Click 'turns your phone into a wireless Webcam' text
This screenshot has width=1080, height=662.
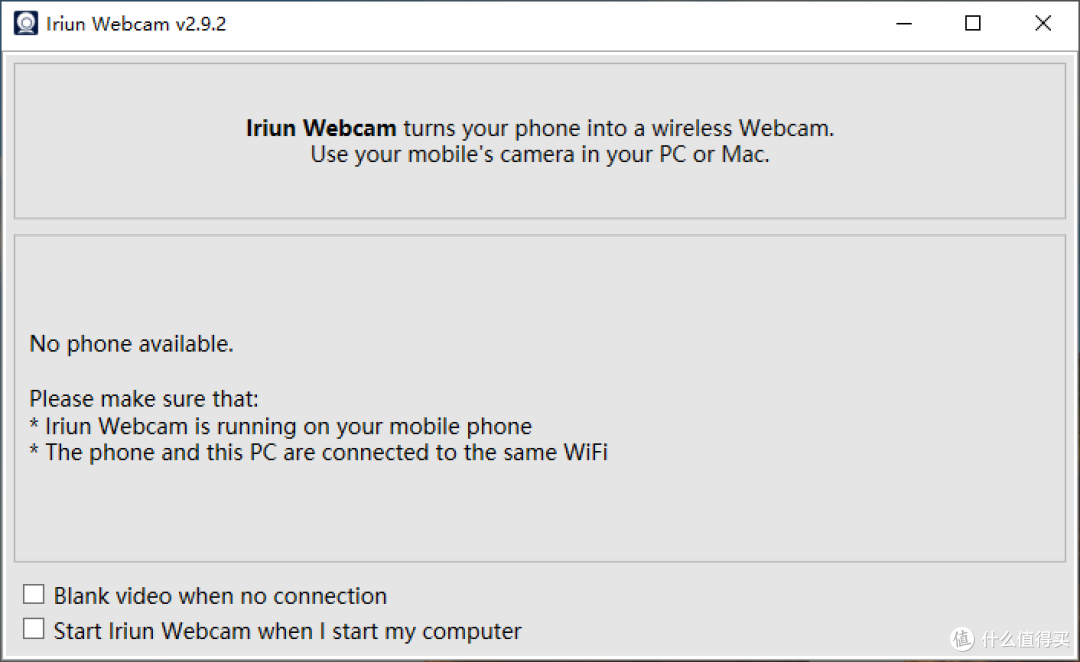tap(618, 128)
